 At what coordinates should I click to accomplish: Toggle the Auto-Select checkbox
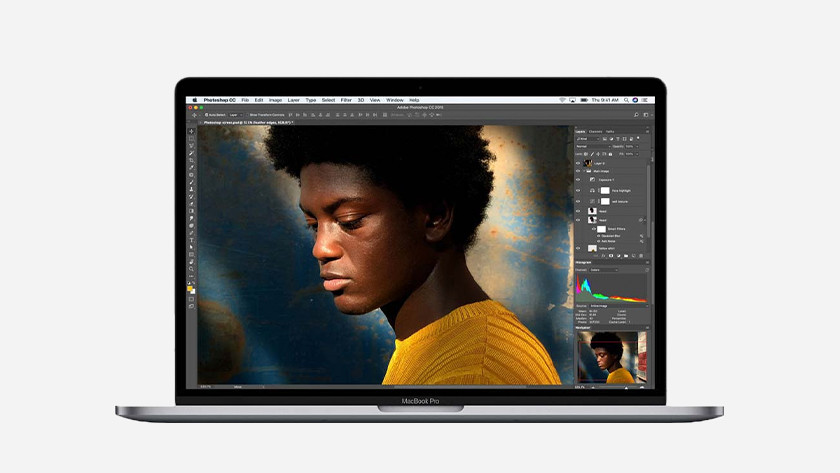206,115
